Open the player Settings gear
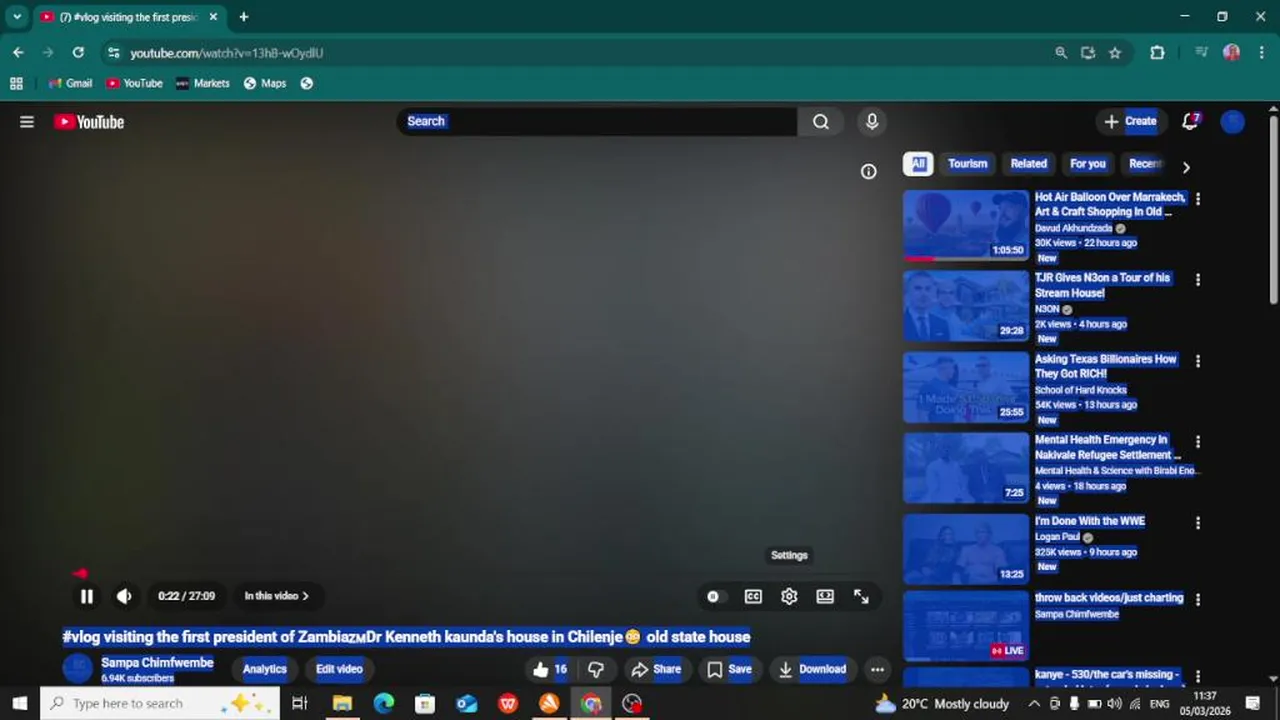The width and height of the screenshot is (1280, 720). [x=789, y=596]
